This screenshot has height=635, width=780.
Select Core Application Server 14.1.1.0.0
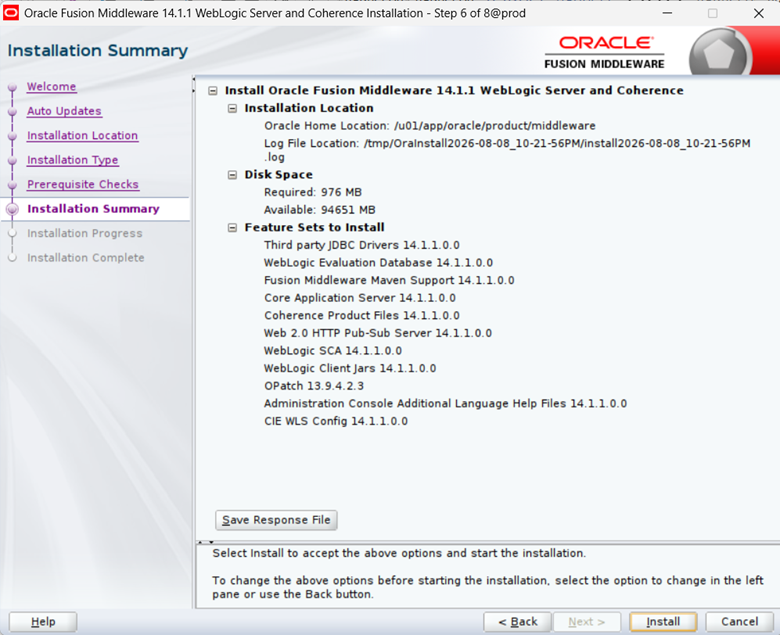point(360,298)
